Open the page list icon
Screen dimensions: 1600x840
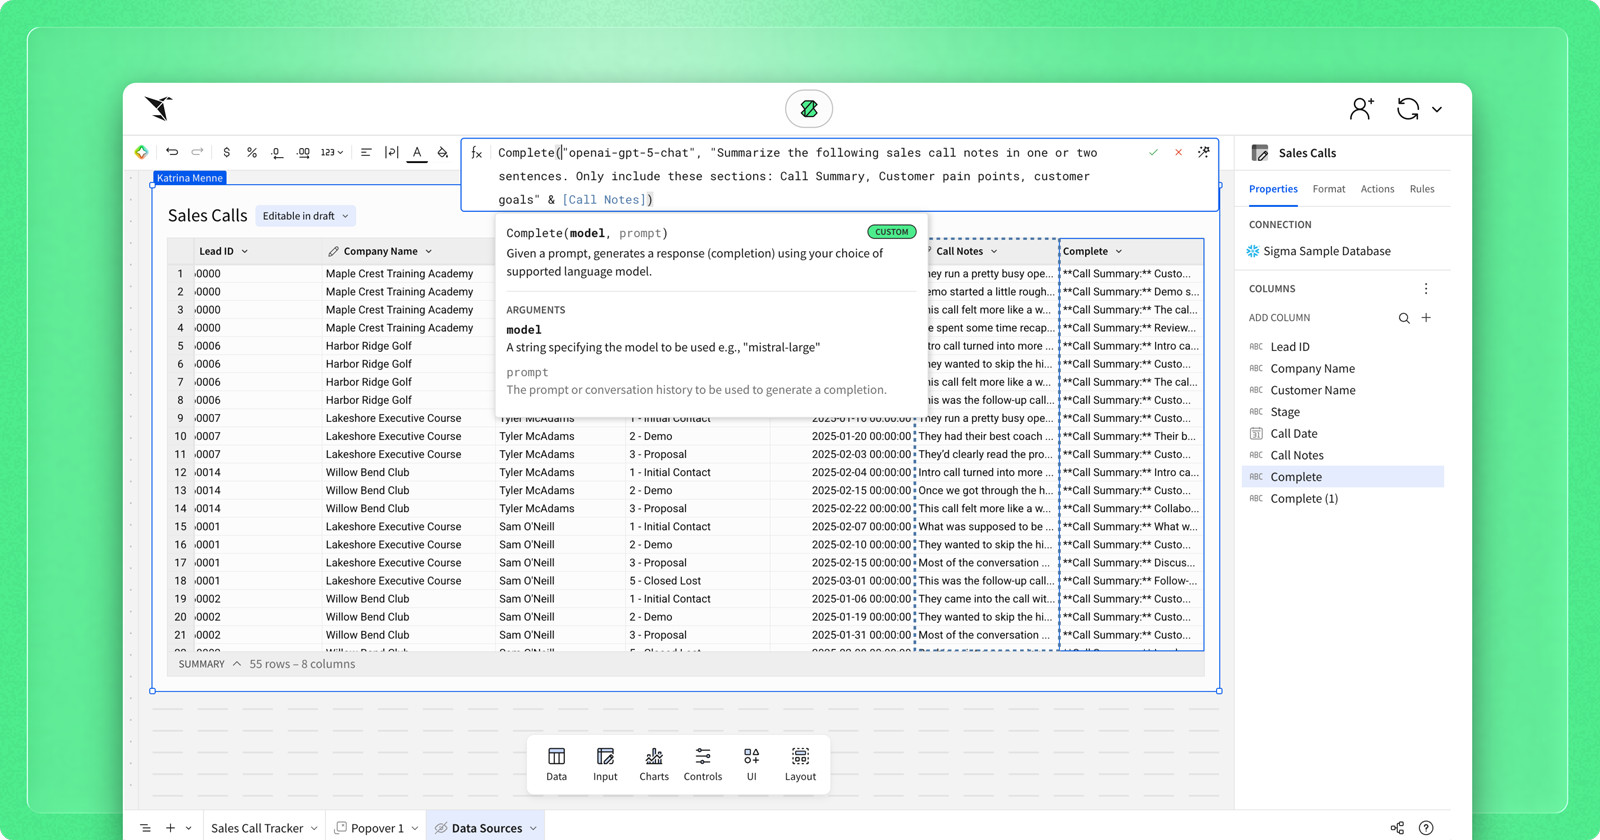pyautogui.click(x=145, y=828)
